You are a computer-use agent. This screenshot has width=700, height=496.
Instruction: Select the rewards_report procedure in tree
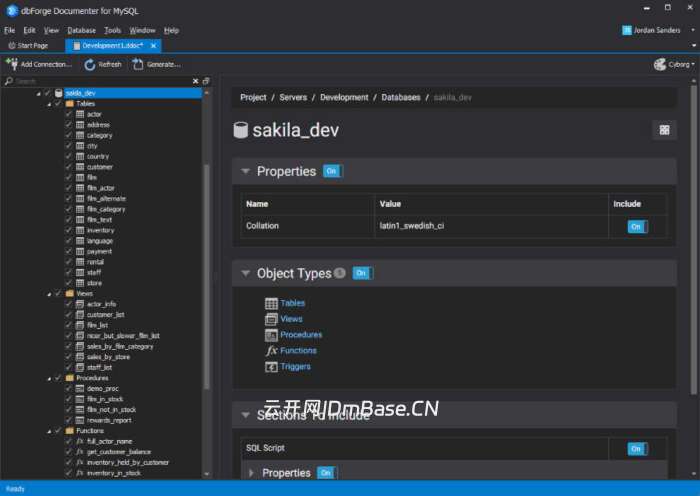[x=109, y=420]
